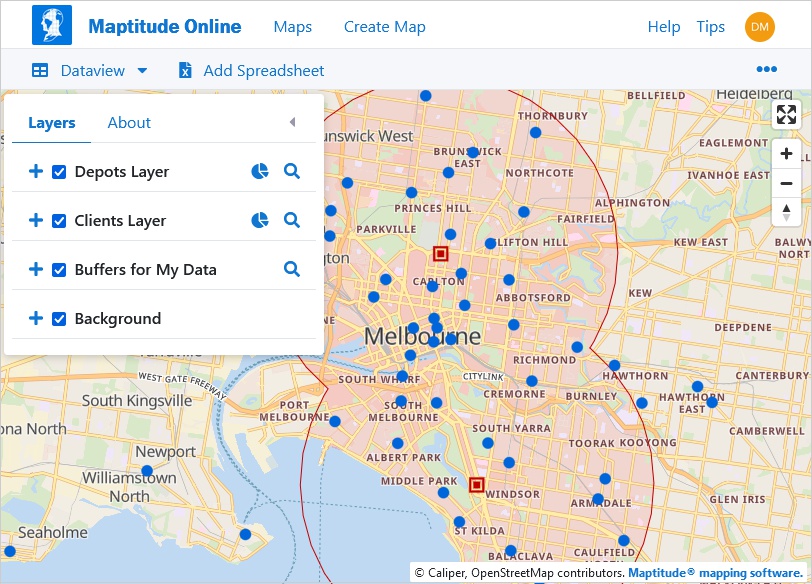Click Add Spreadsheet button

263,70
